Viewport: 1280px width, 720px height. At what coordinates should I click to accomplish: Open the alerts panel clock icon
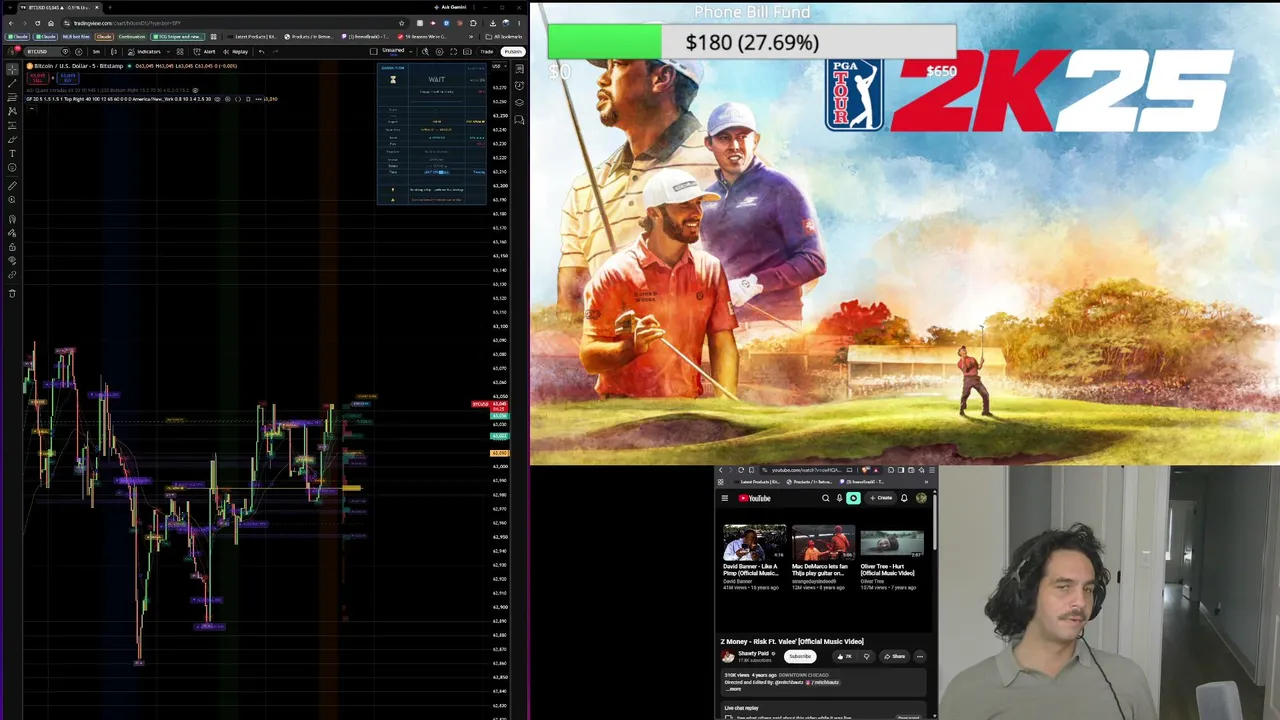[520, 85]
